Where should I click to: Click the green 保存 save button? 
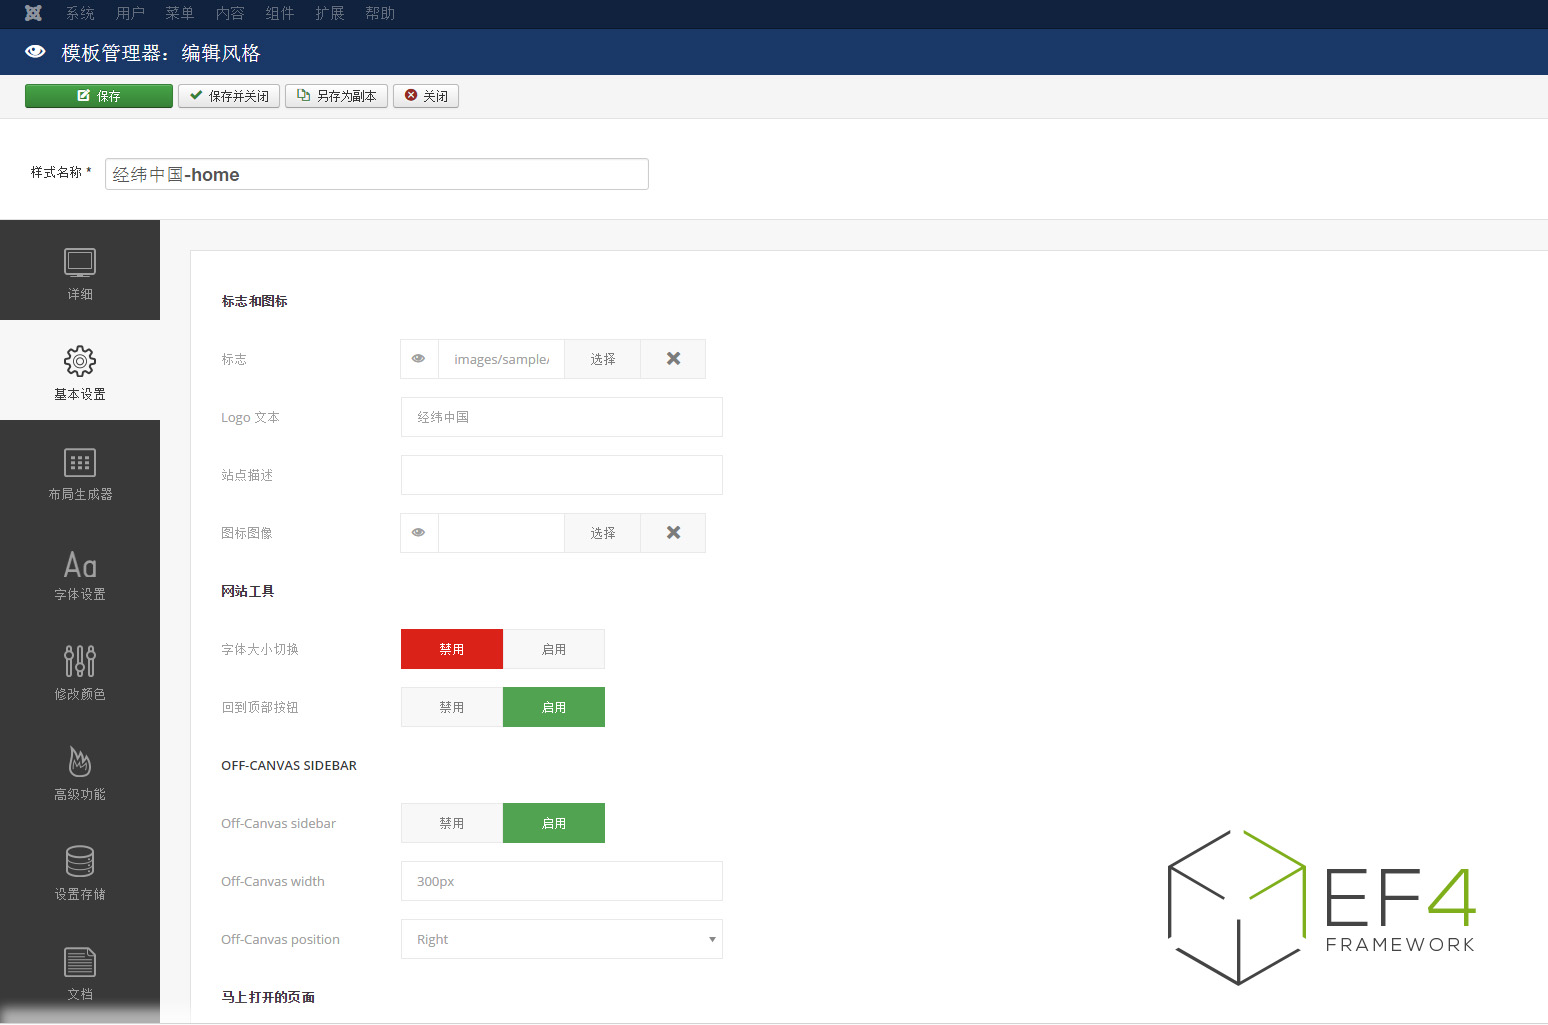(x=99, y=95)
